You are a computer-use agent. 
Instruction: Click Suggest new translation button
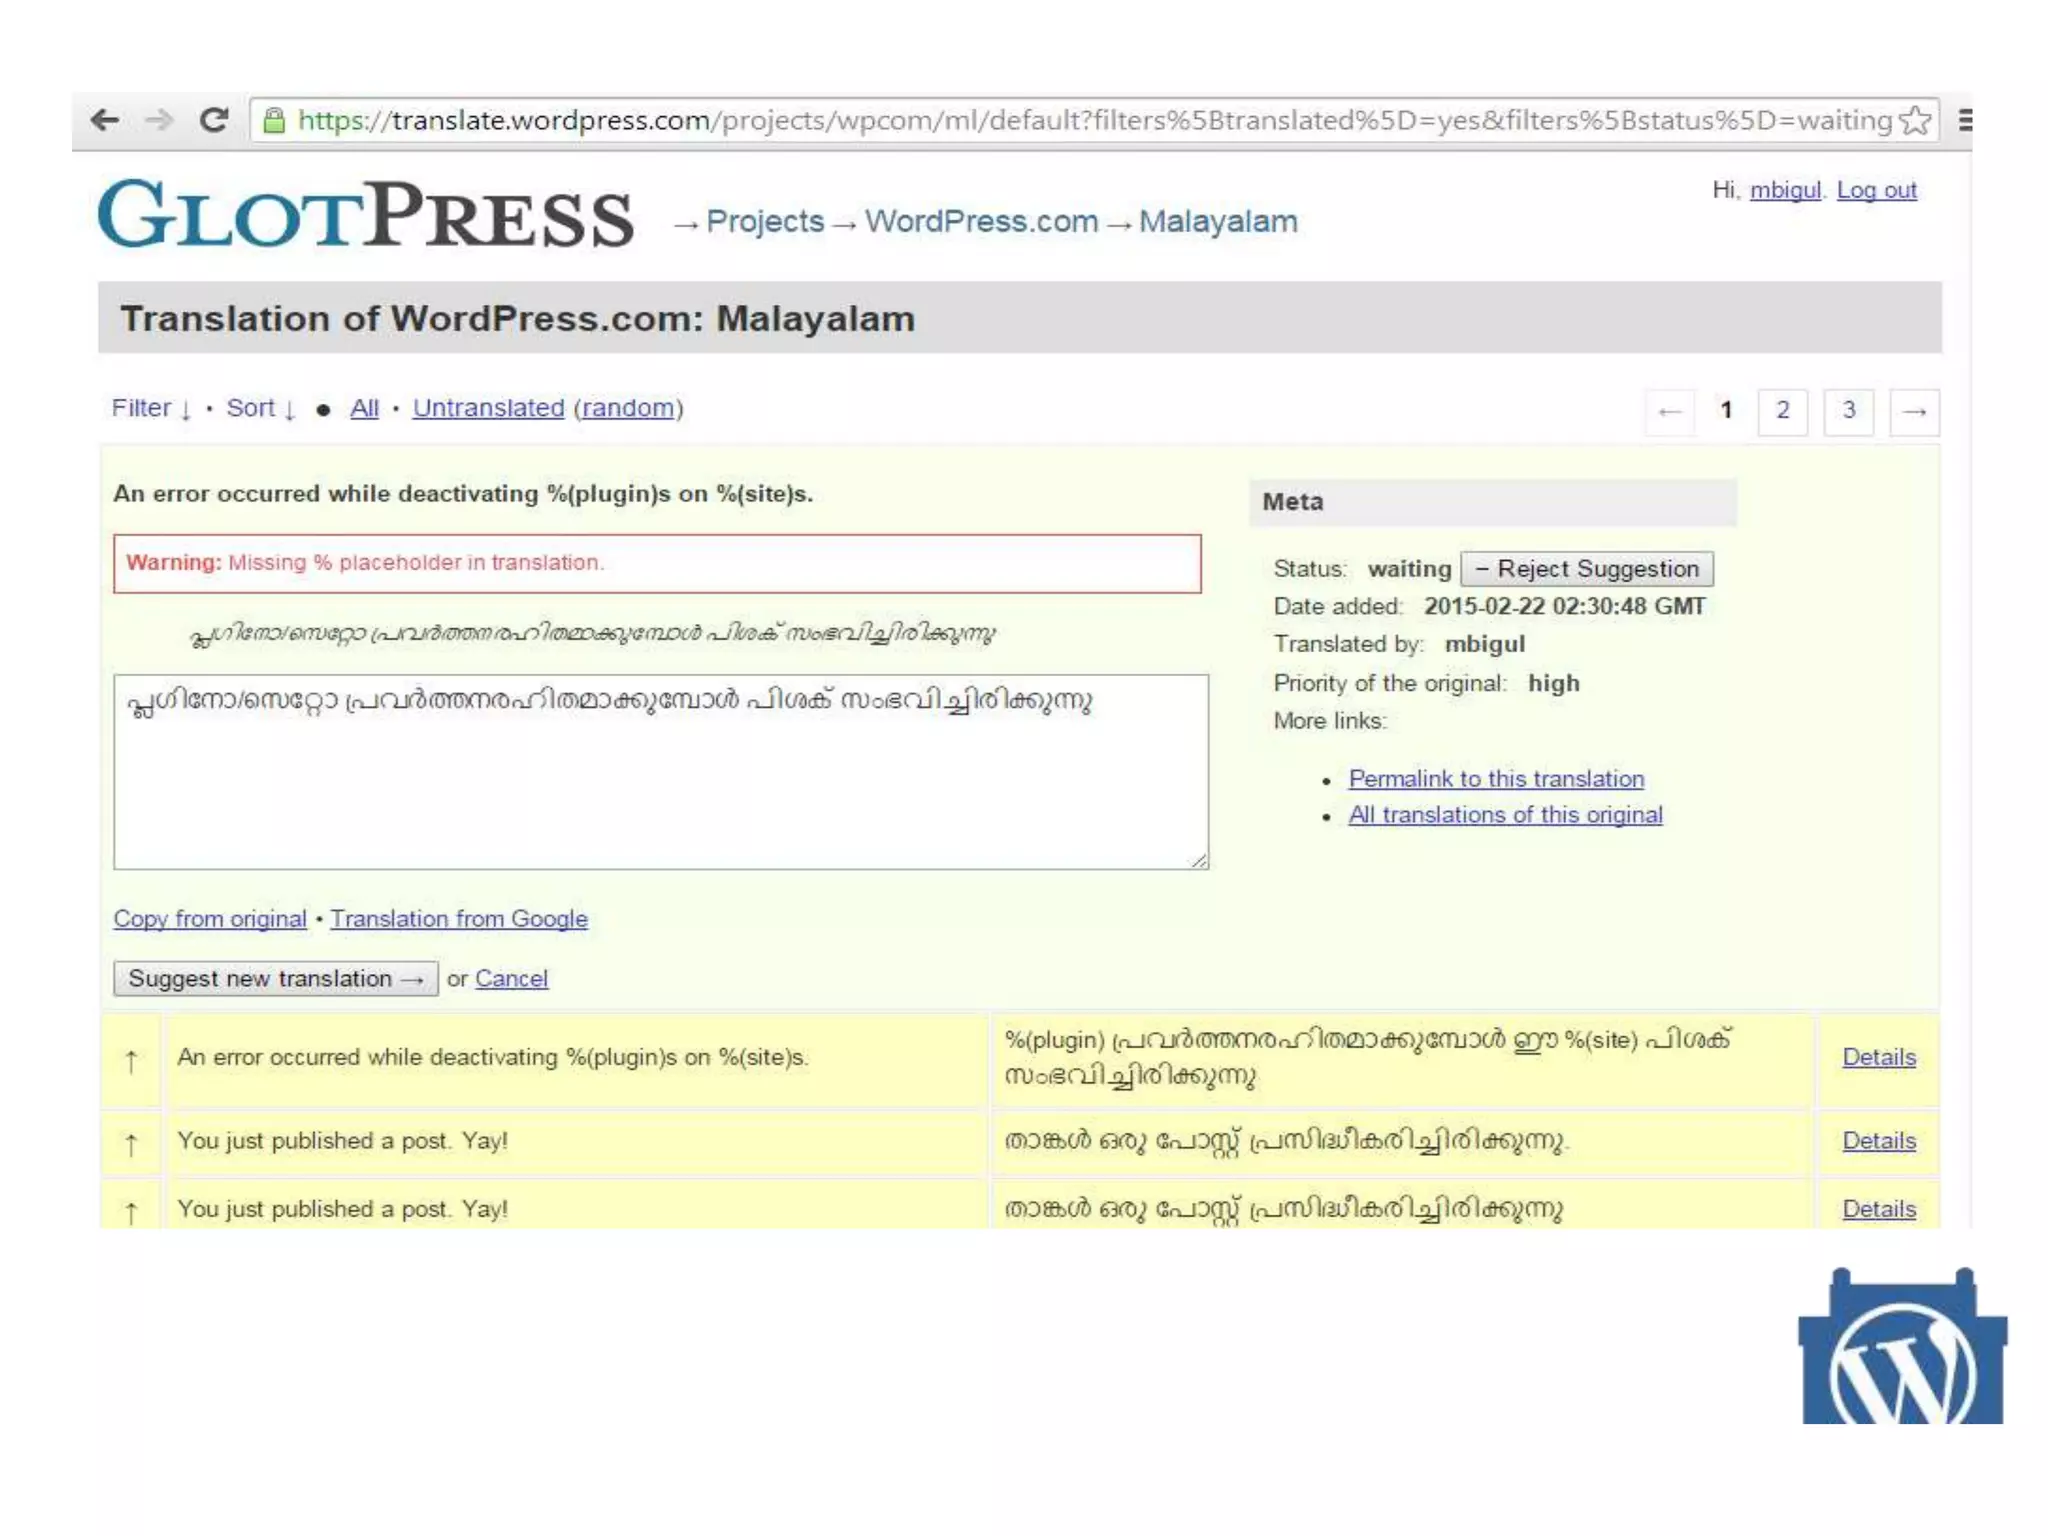[x=275, y=978]
